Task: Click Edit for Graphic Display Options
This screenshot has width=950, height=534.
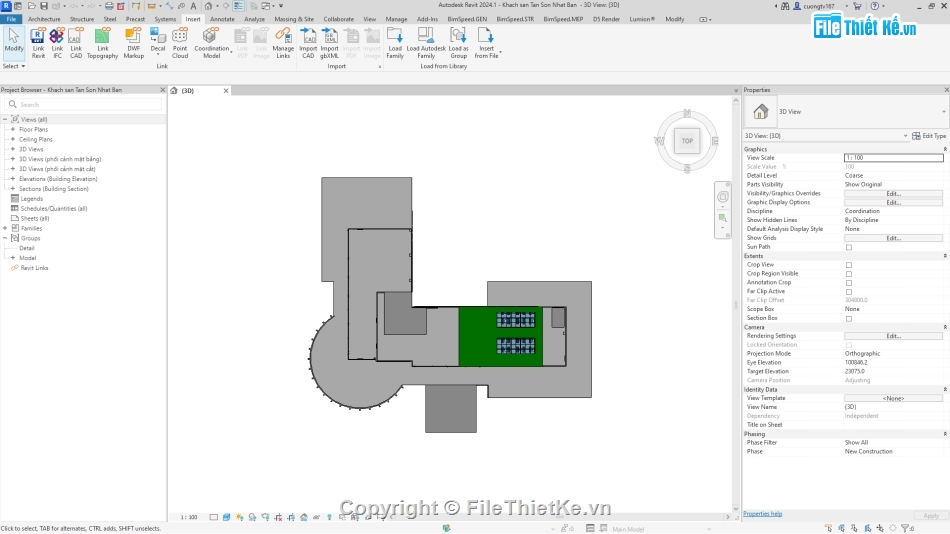Action: 894,202
